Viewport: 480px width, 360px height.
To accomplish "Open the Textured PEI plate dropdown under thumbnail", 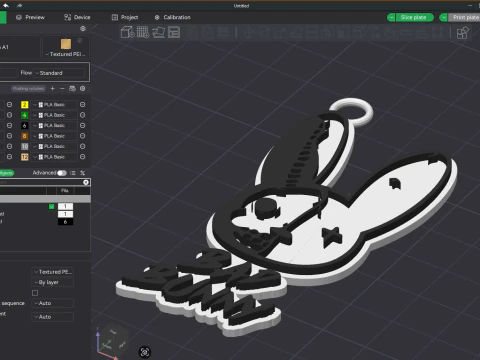I will tap(66, 54).
